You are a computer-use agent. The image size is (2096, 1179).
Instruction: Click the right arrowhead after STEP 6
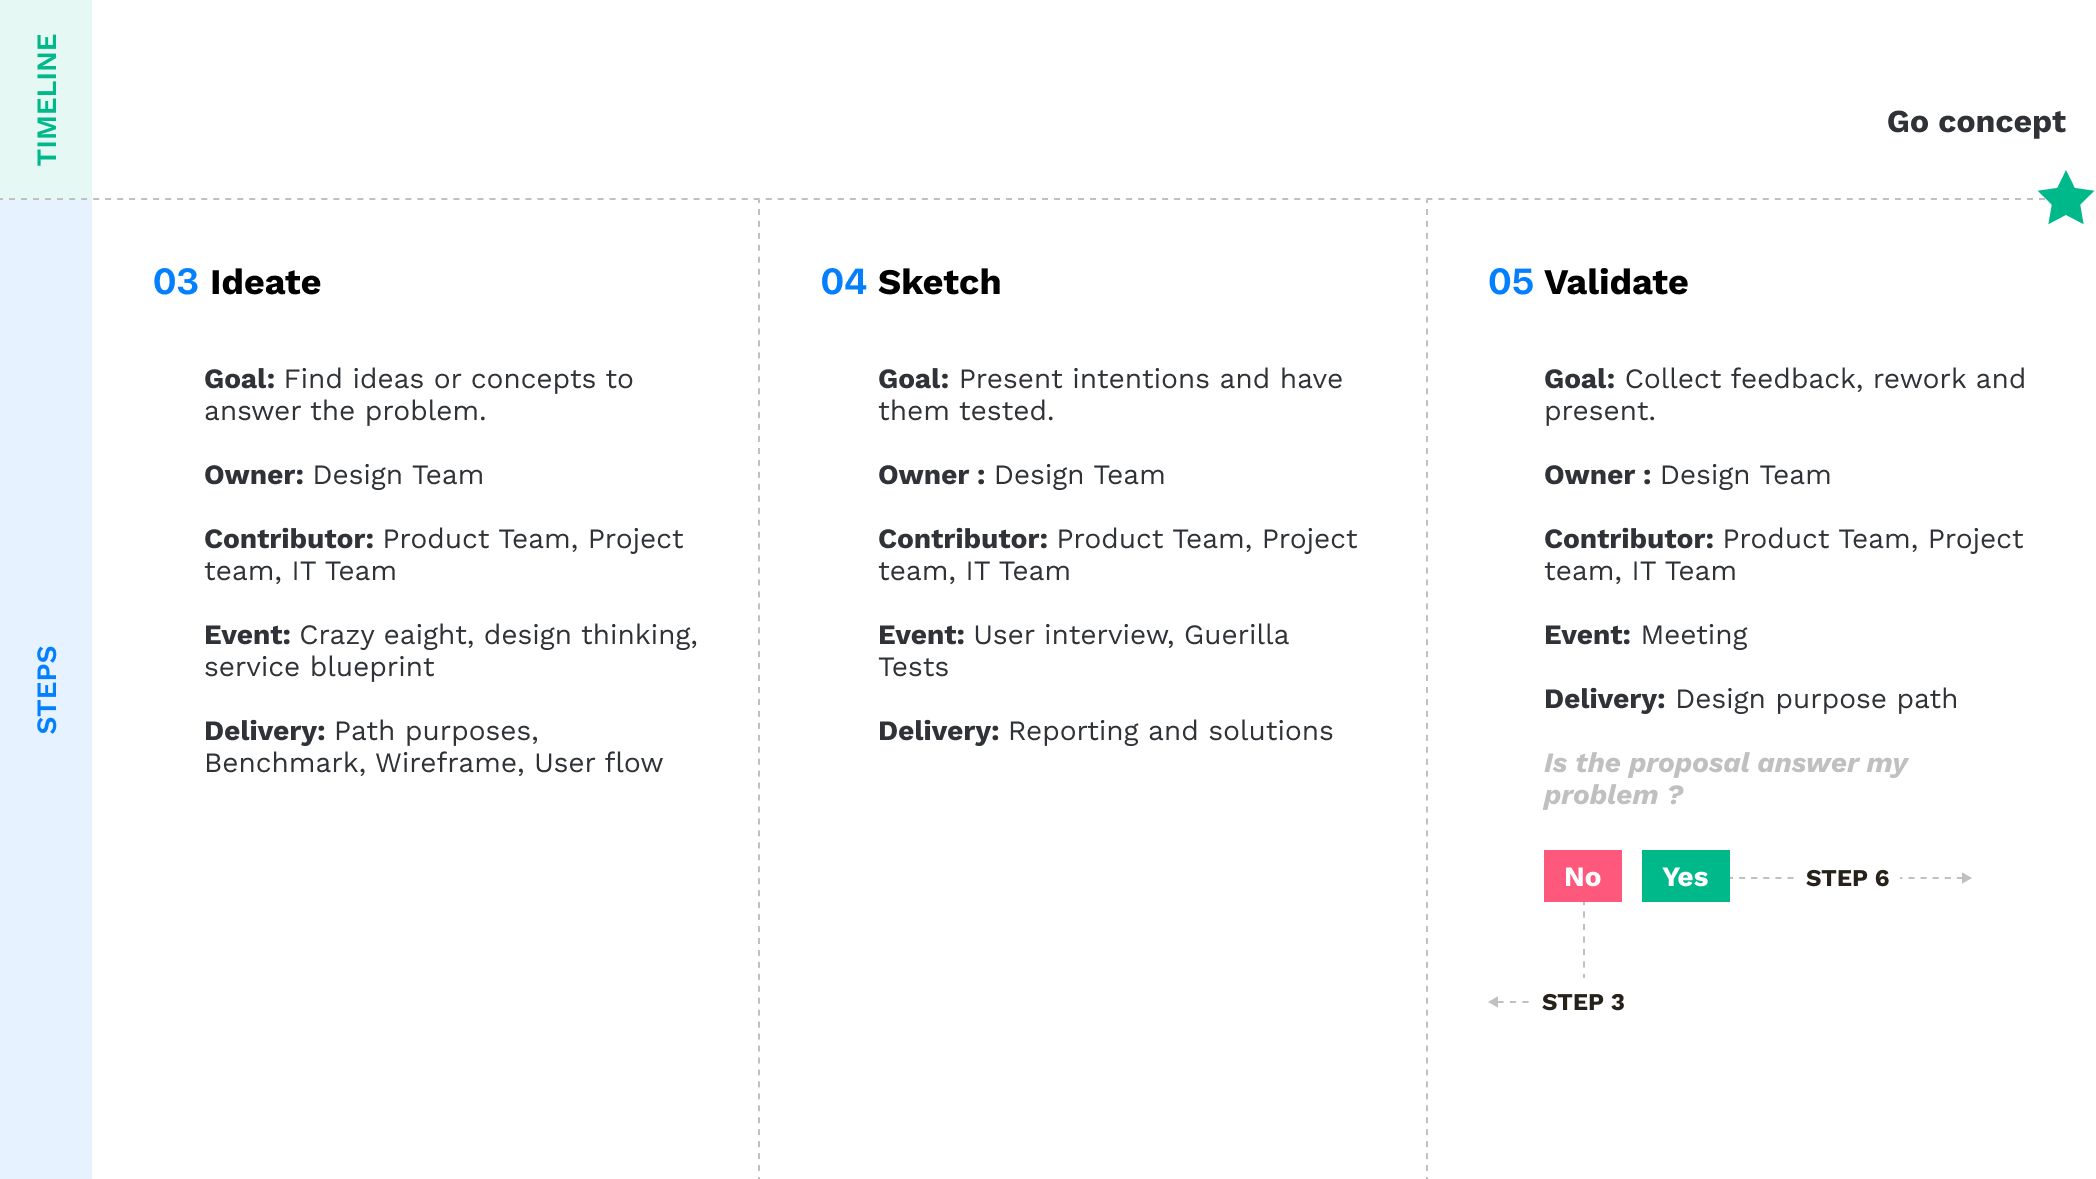coord(1966,878)
